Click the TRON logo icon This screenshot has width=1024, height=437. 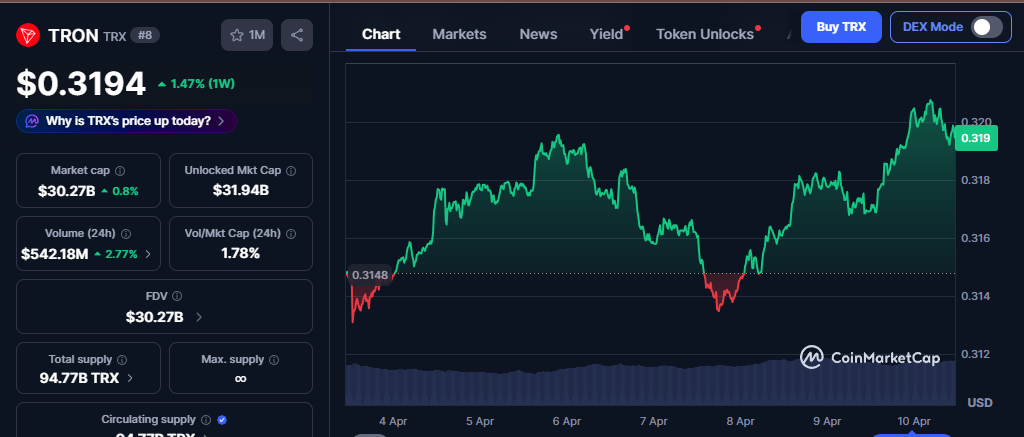click(27, 35)
